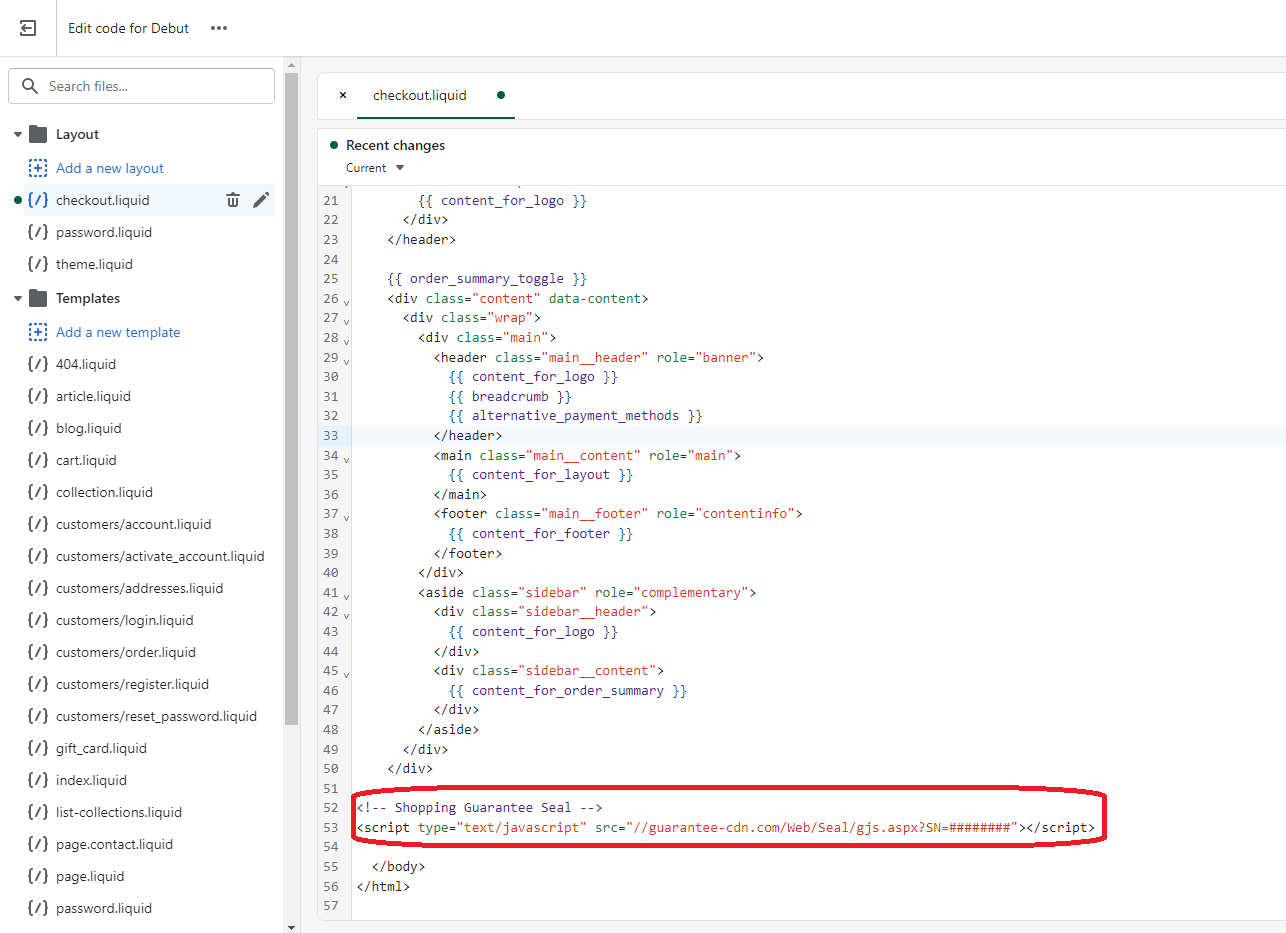The image size is (1286, 933).
Task: Open password.liquid under Layout
Action: pos(104,232)
